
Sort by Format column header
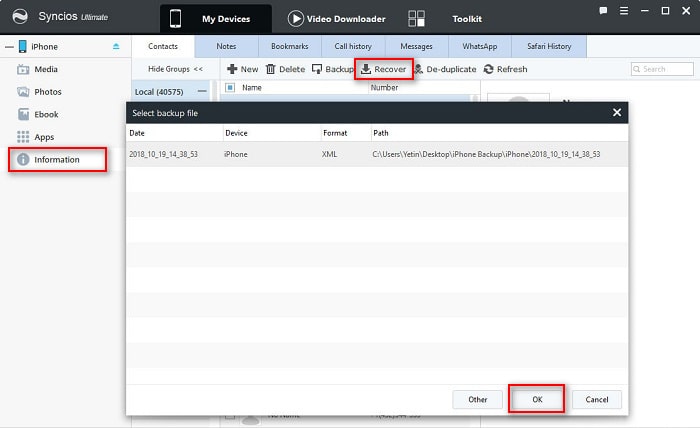[346, 133]
